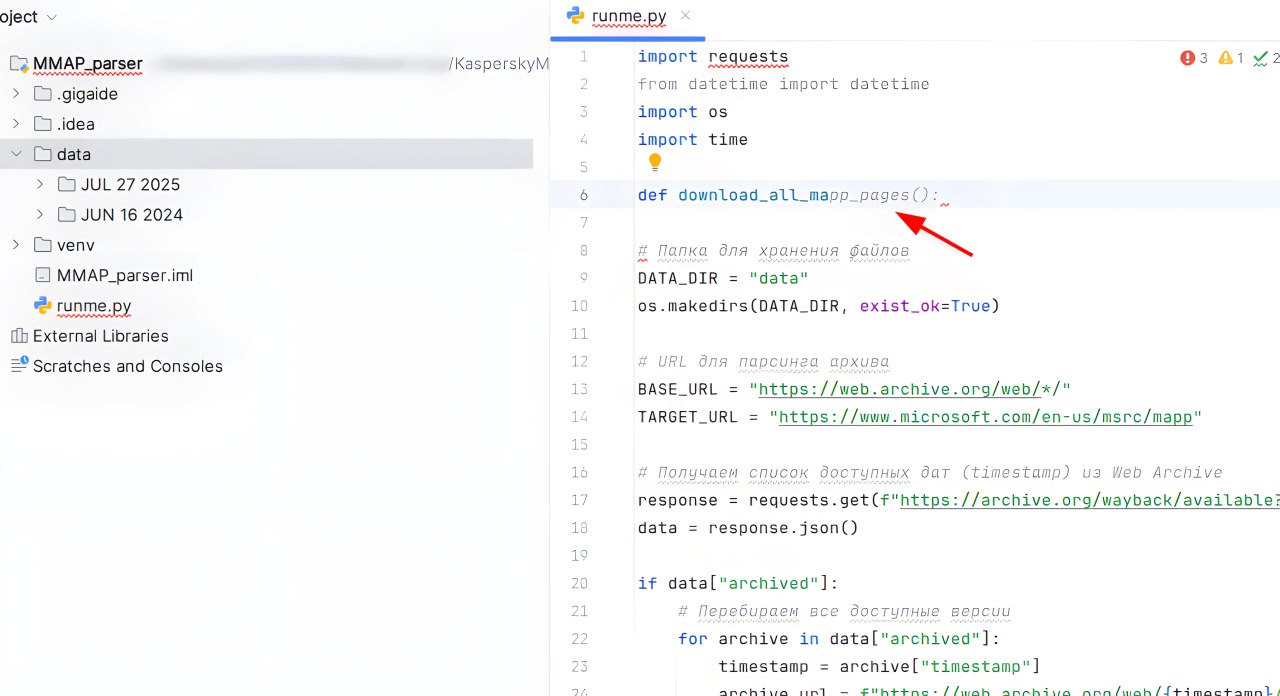Select the JUN 16 2024 folder
Screen dimensions: 1280x696
[x=131, y=215]
